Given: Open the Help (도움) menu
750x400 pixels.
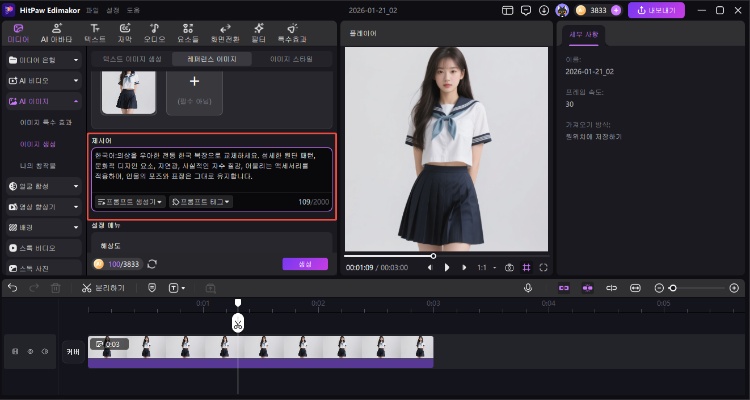Looking at the screenshot, I should coord(133,10).
